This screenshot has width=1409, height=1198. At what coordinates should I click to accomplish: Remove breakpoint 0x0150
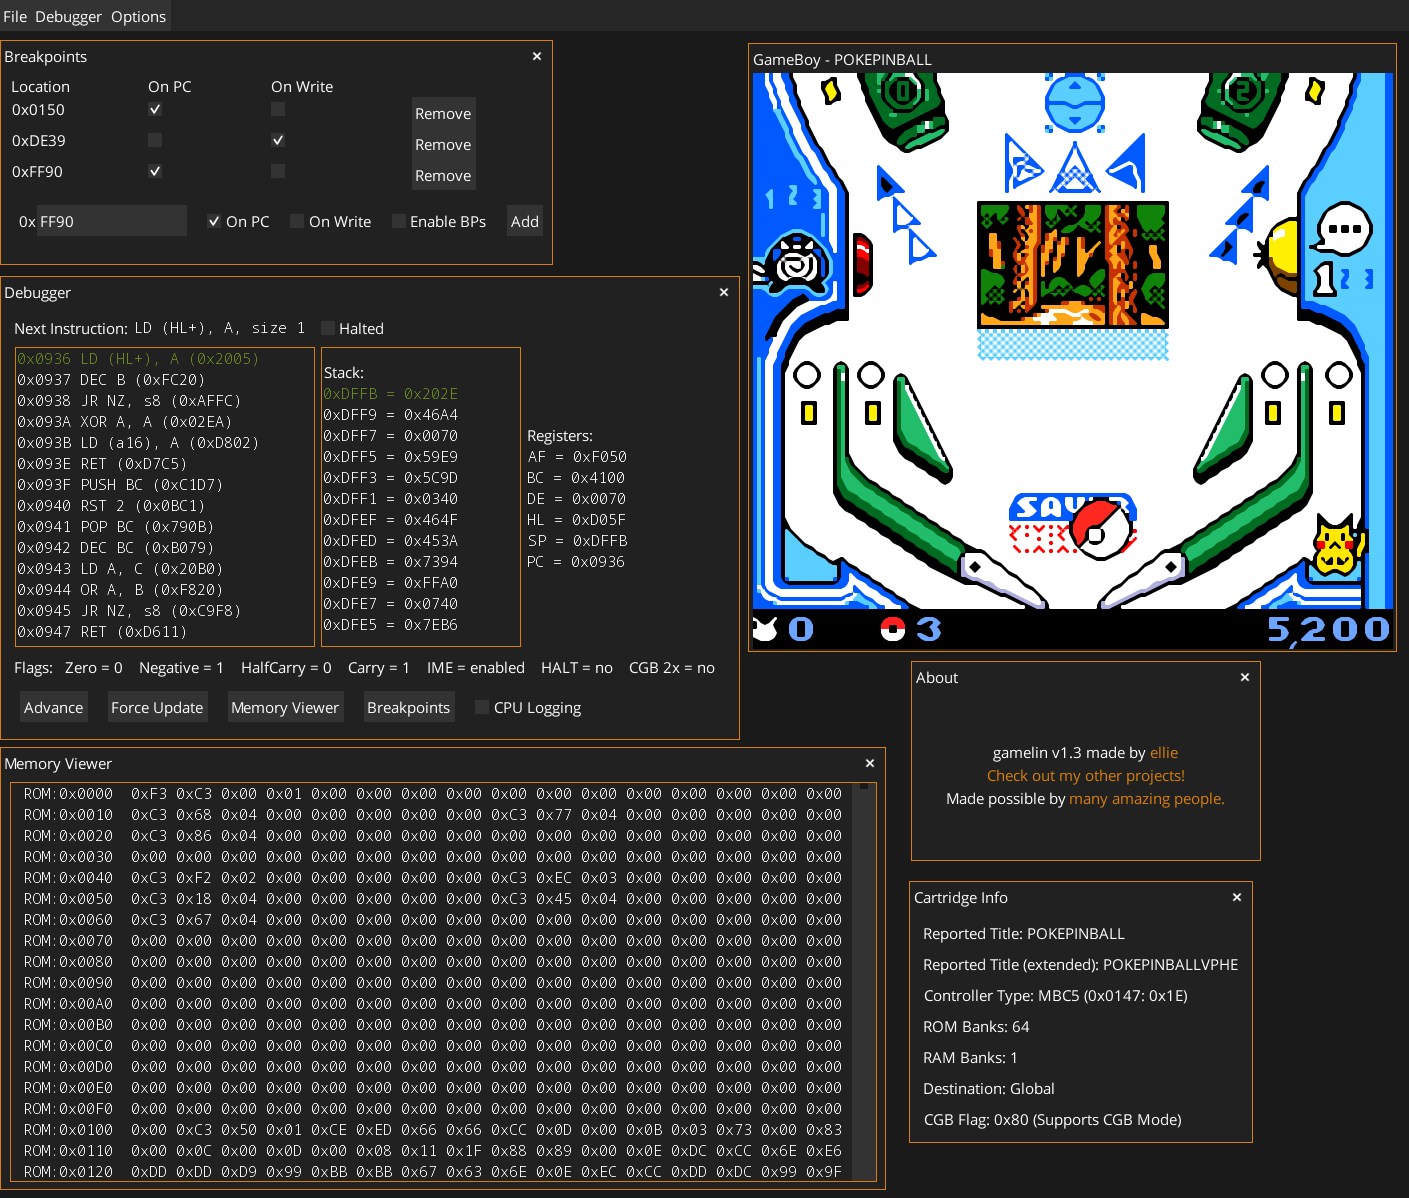pos(443,113)
